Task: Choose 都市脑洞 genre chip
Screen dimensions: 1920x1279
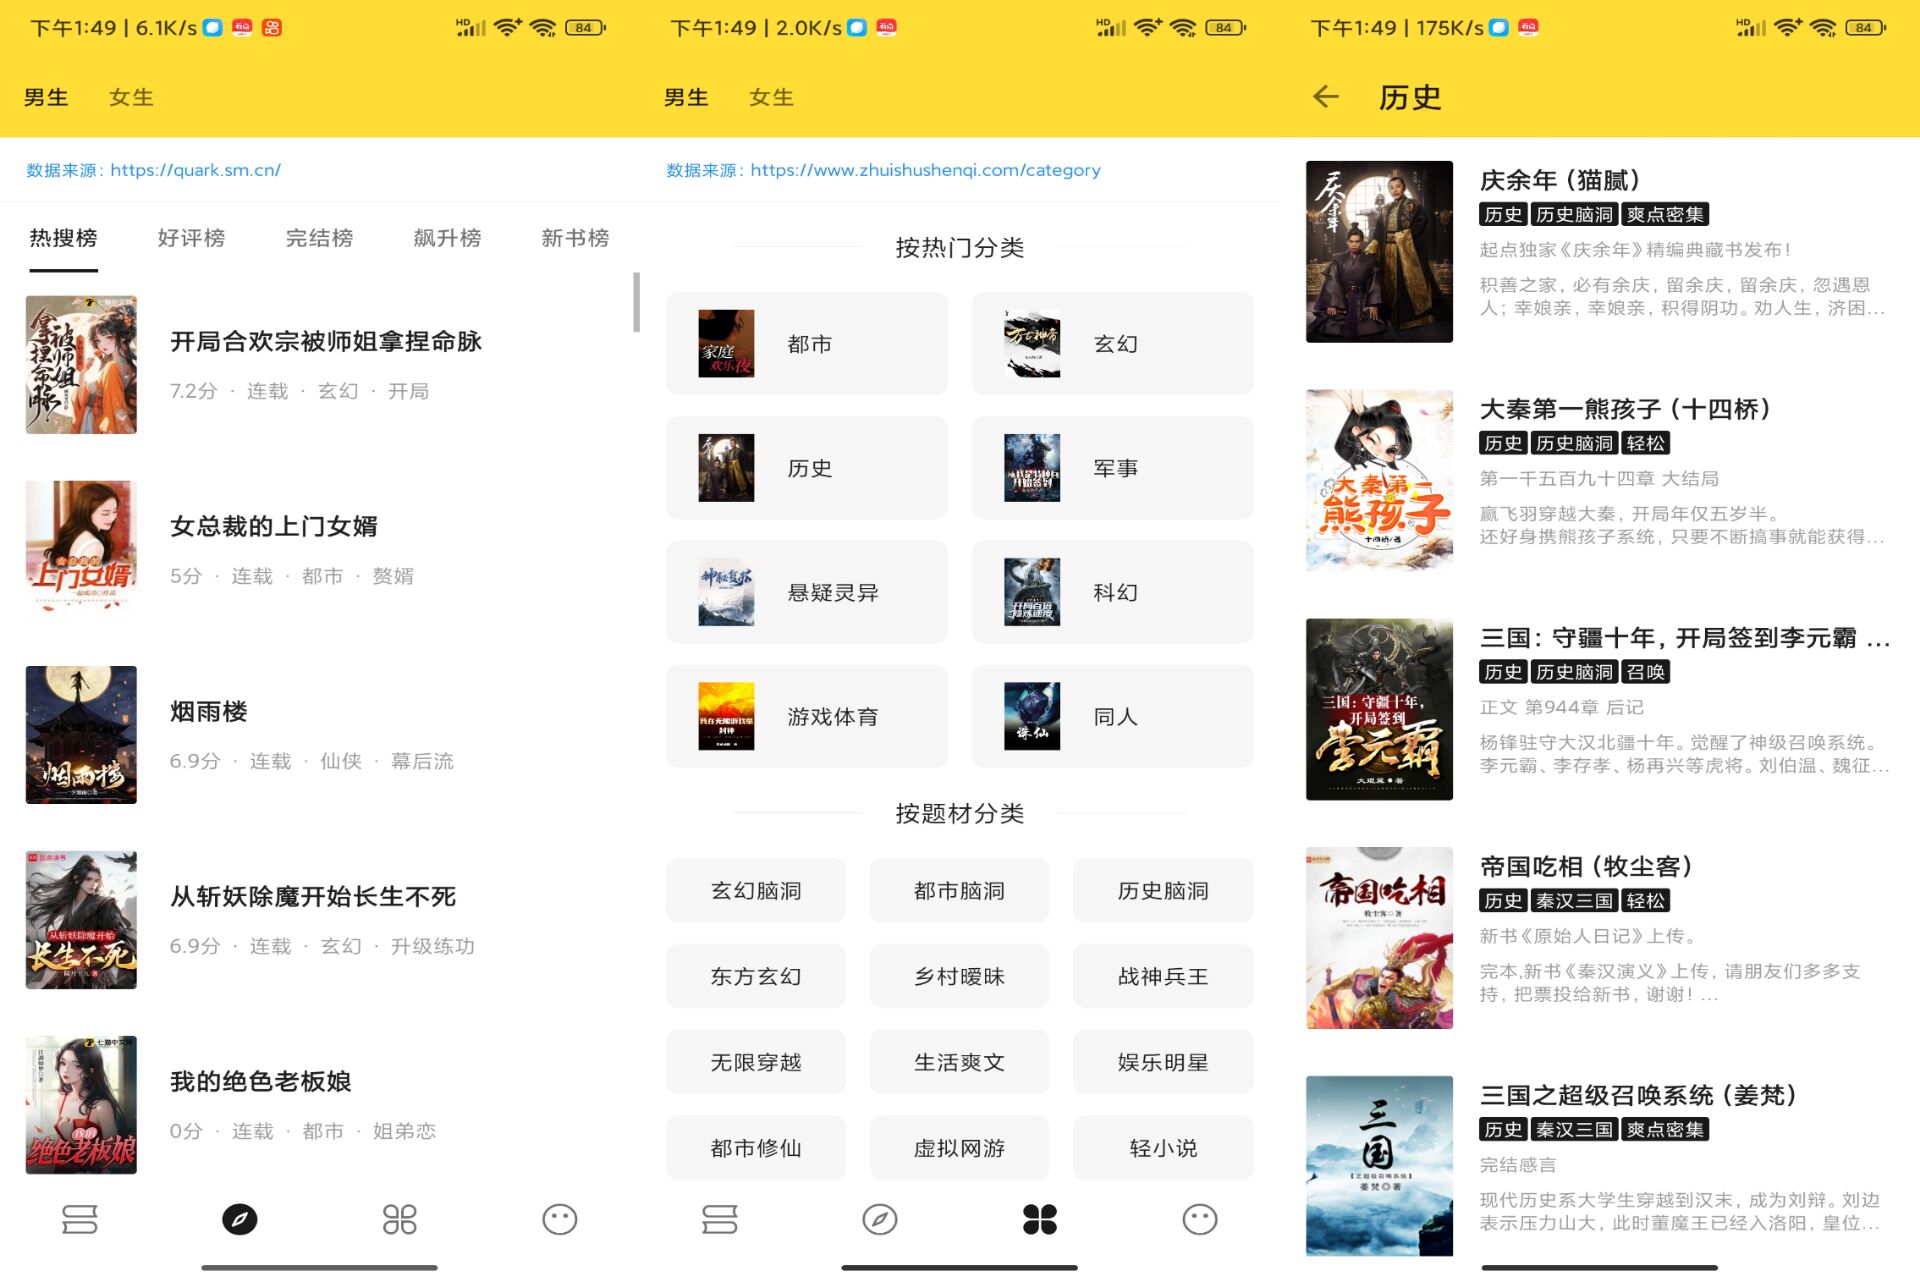Action: pyautogui.click(x=959, y=890)
